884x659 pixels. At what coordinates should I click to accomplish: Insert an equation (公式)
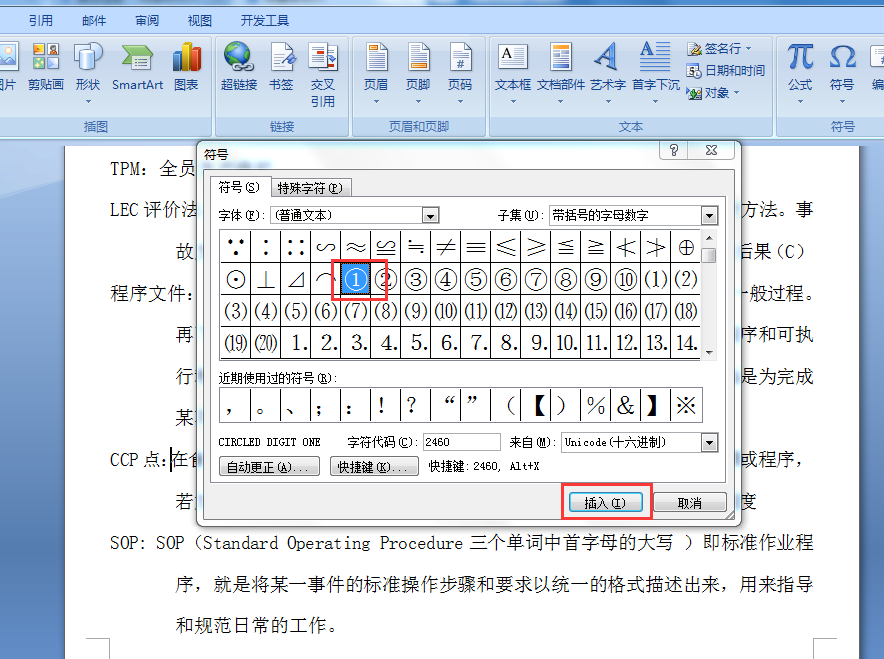click(800, 73)
